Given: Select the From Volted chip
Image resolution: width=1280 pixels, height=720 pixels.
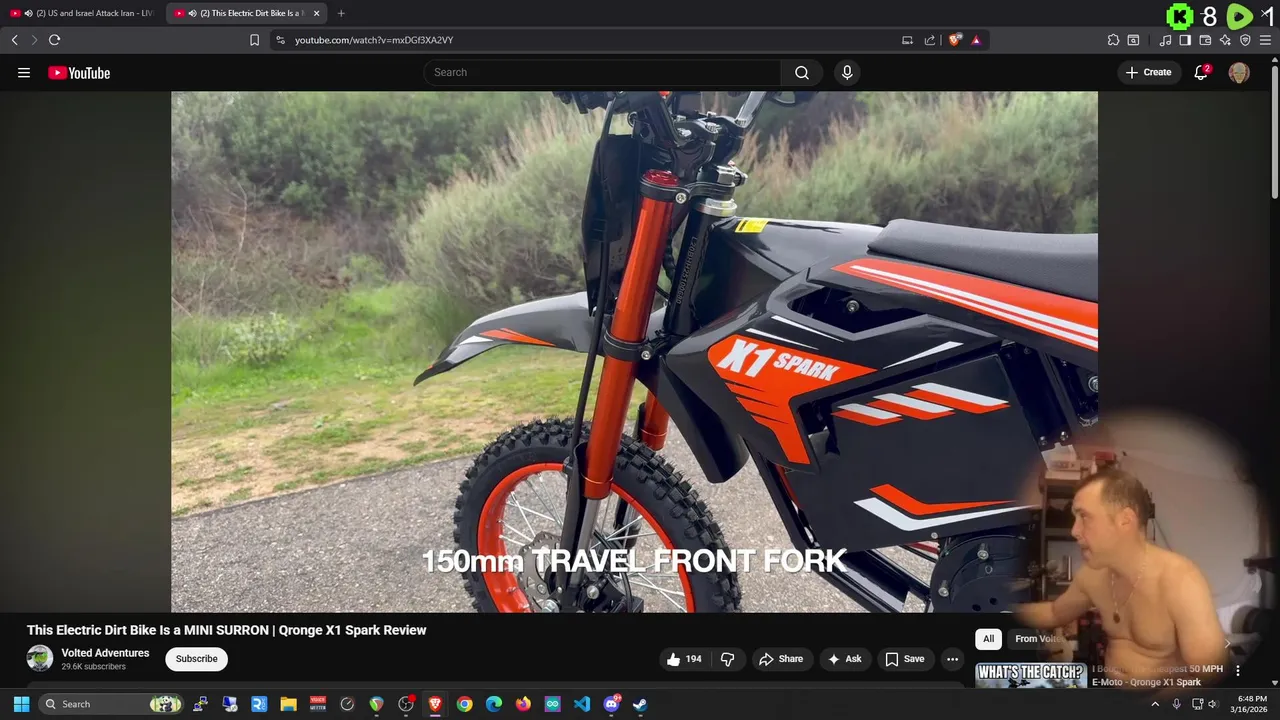Looking at the screenshot, I should pyautogui.click(x=1038, y=639).
